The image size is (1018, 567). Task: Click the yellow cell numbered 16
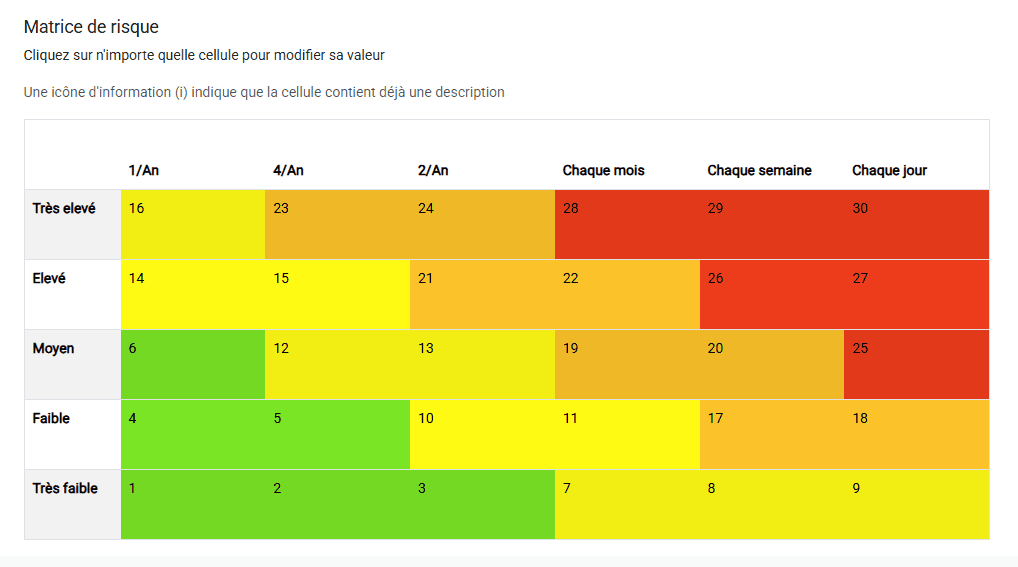tap(193, 225)
